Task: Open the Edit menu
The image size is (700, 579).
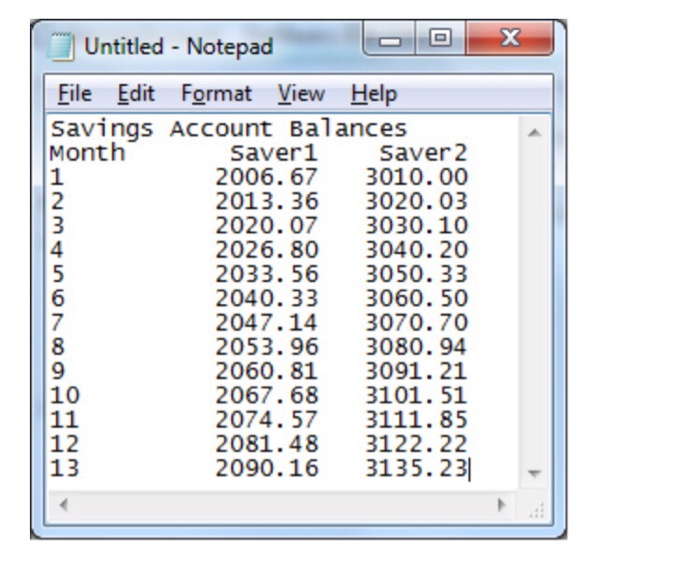Action: click(x=136, y=94)
